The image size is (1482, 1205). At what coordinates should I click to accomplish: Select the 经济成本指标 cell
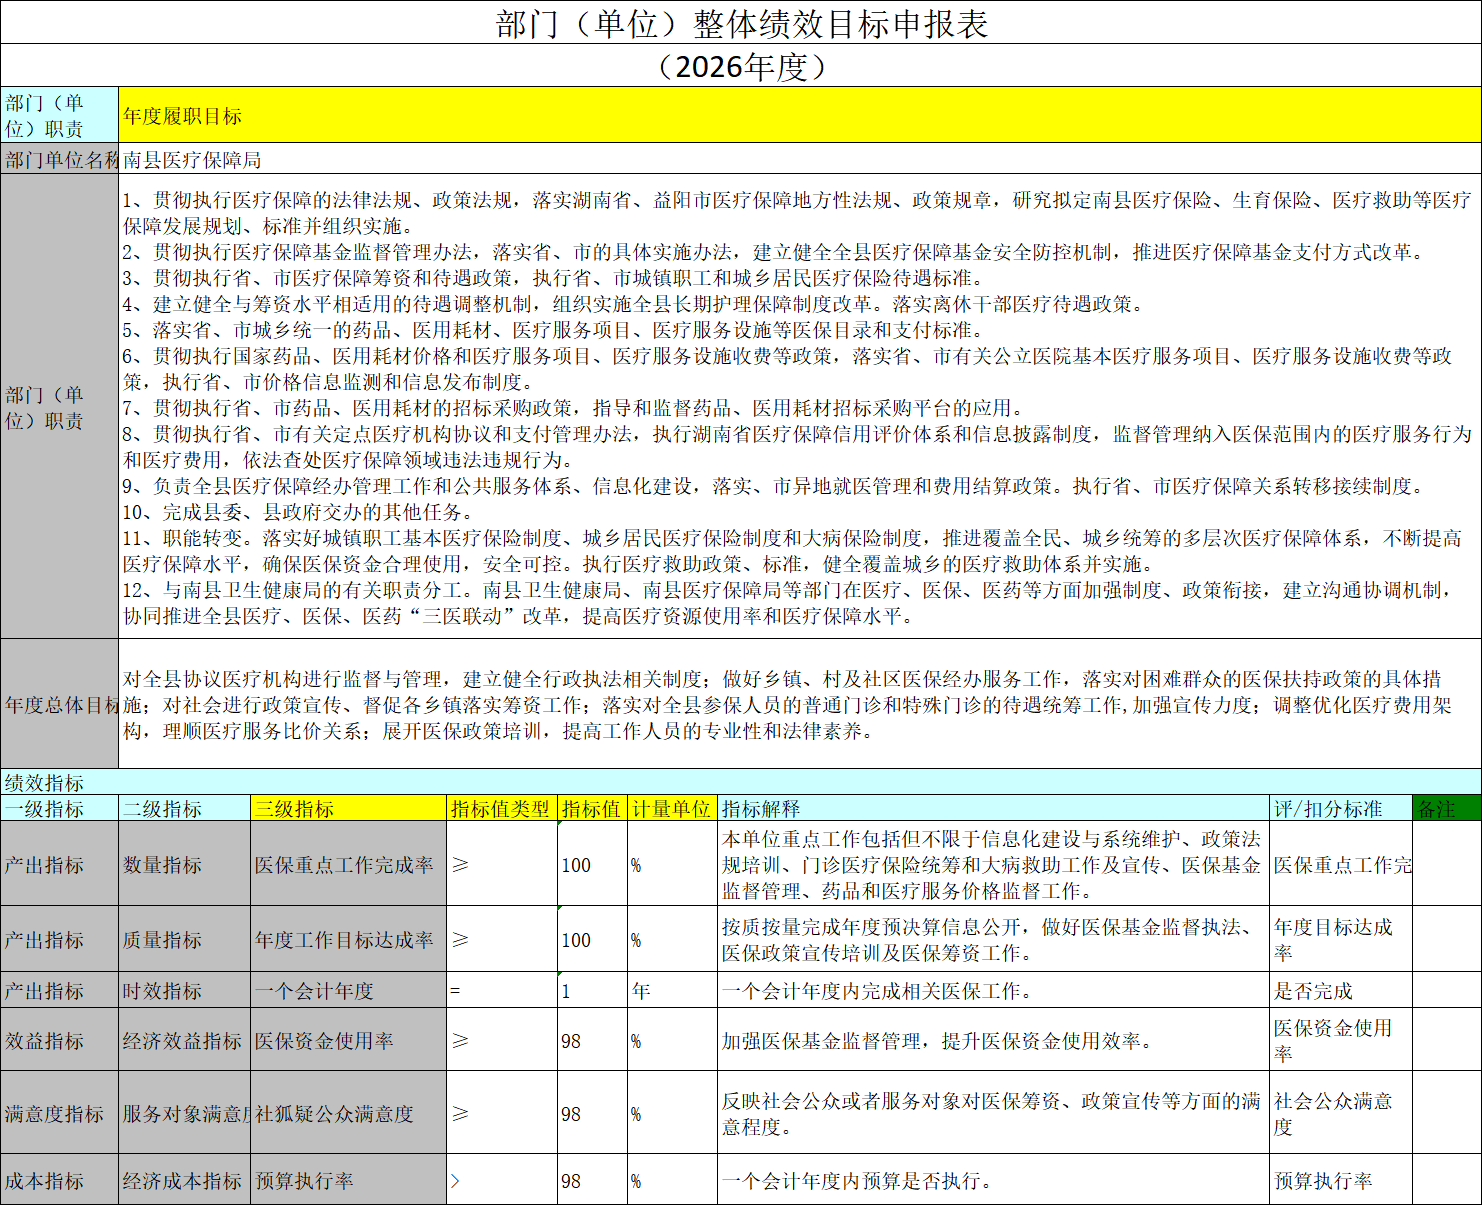(x=184, y=1181)
